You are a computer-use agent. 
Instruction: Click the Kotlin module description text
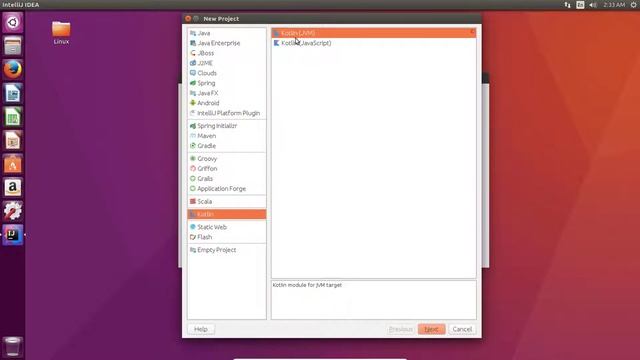pyautogui.click(x=307, y=285)
